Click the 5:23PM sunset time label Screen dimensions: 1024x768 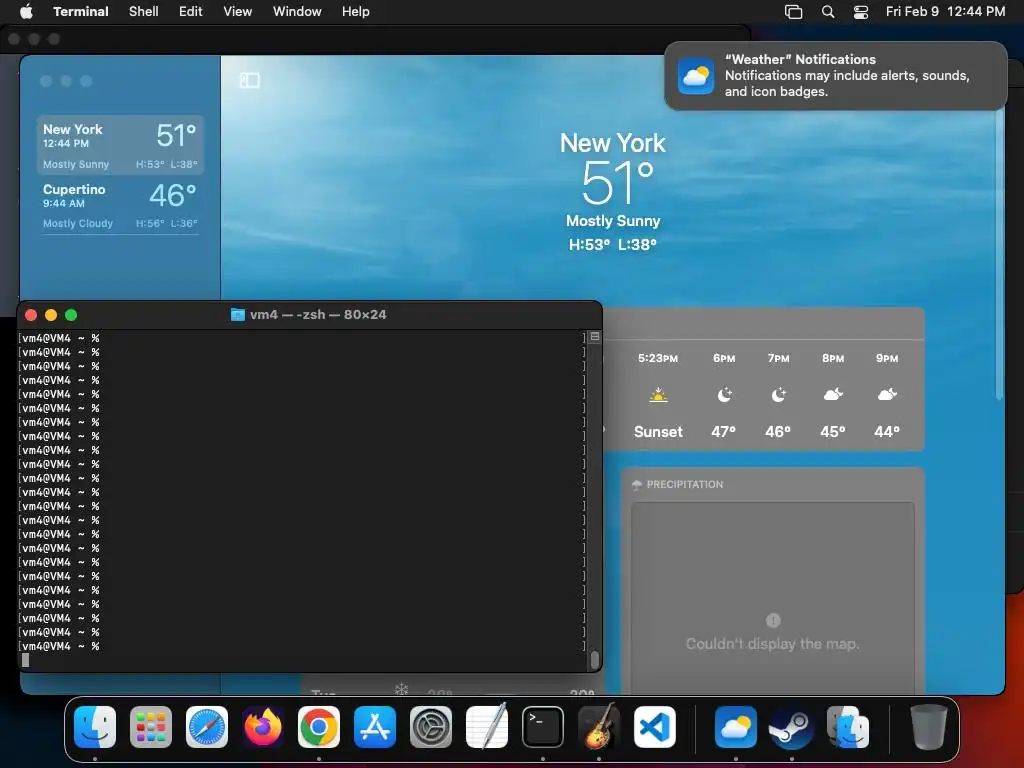coord(658,358)
